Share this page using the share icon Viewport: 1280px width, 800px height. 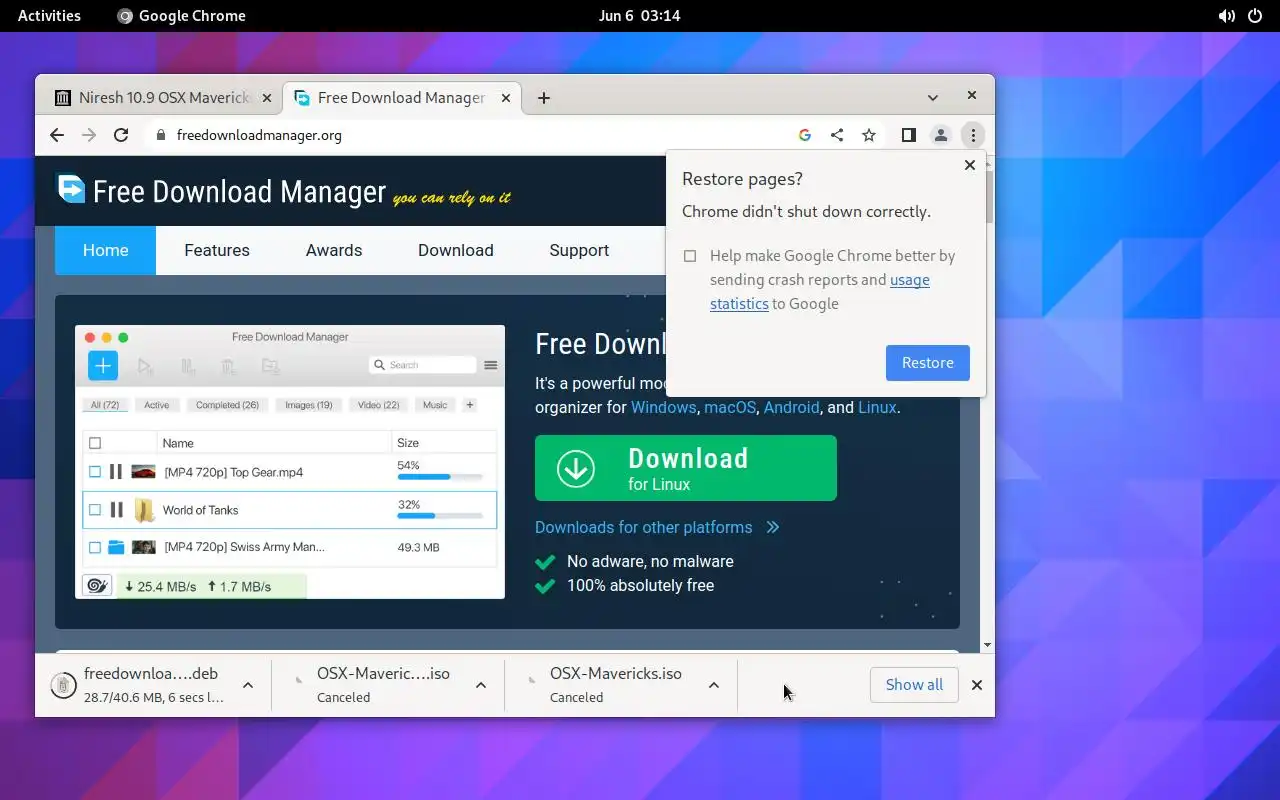click(x=837, y=135)
